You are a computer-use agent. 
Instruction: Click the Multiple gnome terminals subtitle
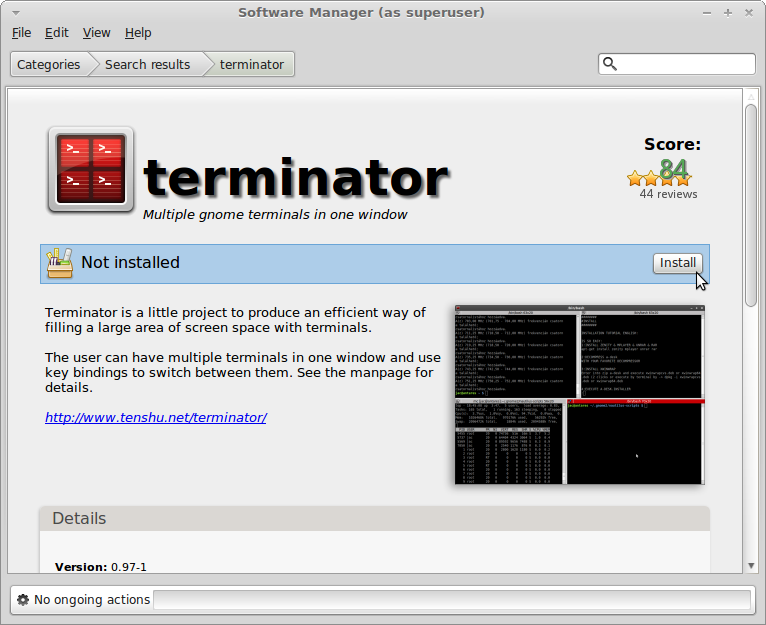(275, 215)
